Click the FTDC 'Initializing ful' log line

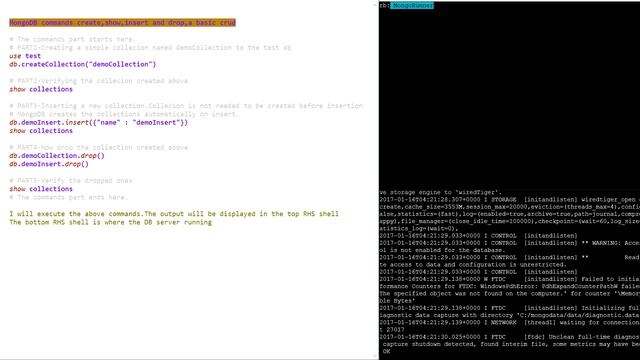[x=509, y=308]
